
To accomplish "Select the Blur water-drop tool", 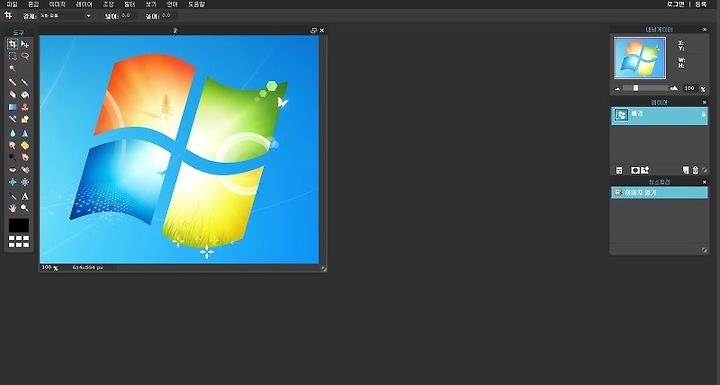I will click(x=12, y=133).
